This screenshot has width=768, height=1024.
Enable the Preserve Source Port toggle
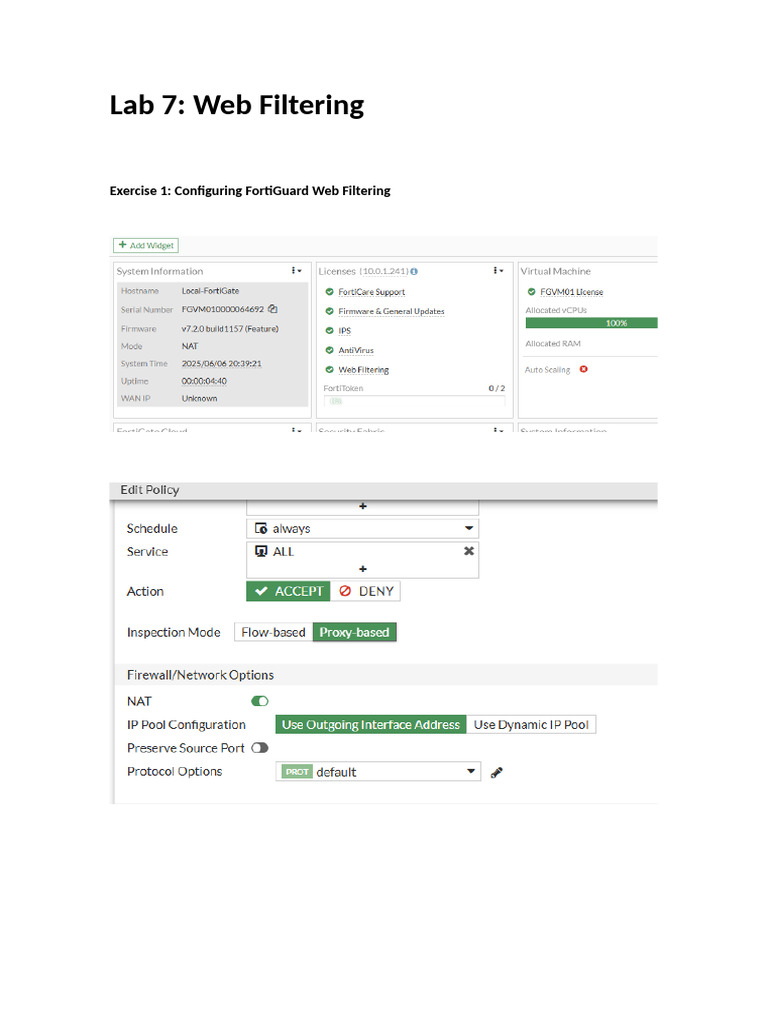(x=260, y=748)
